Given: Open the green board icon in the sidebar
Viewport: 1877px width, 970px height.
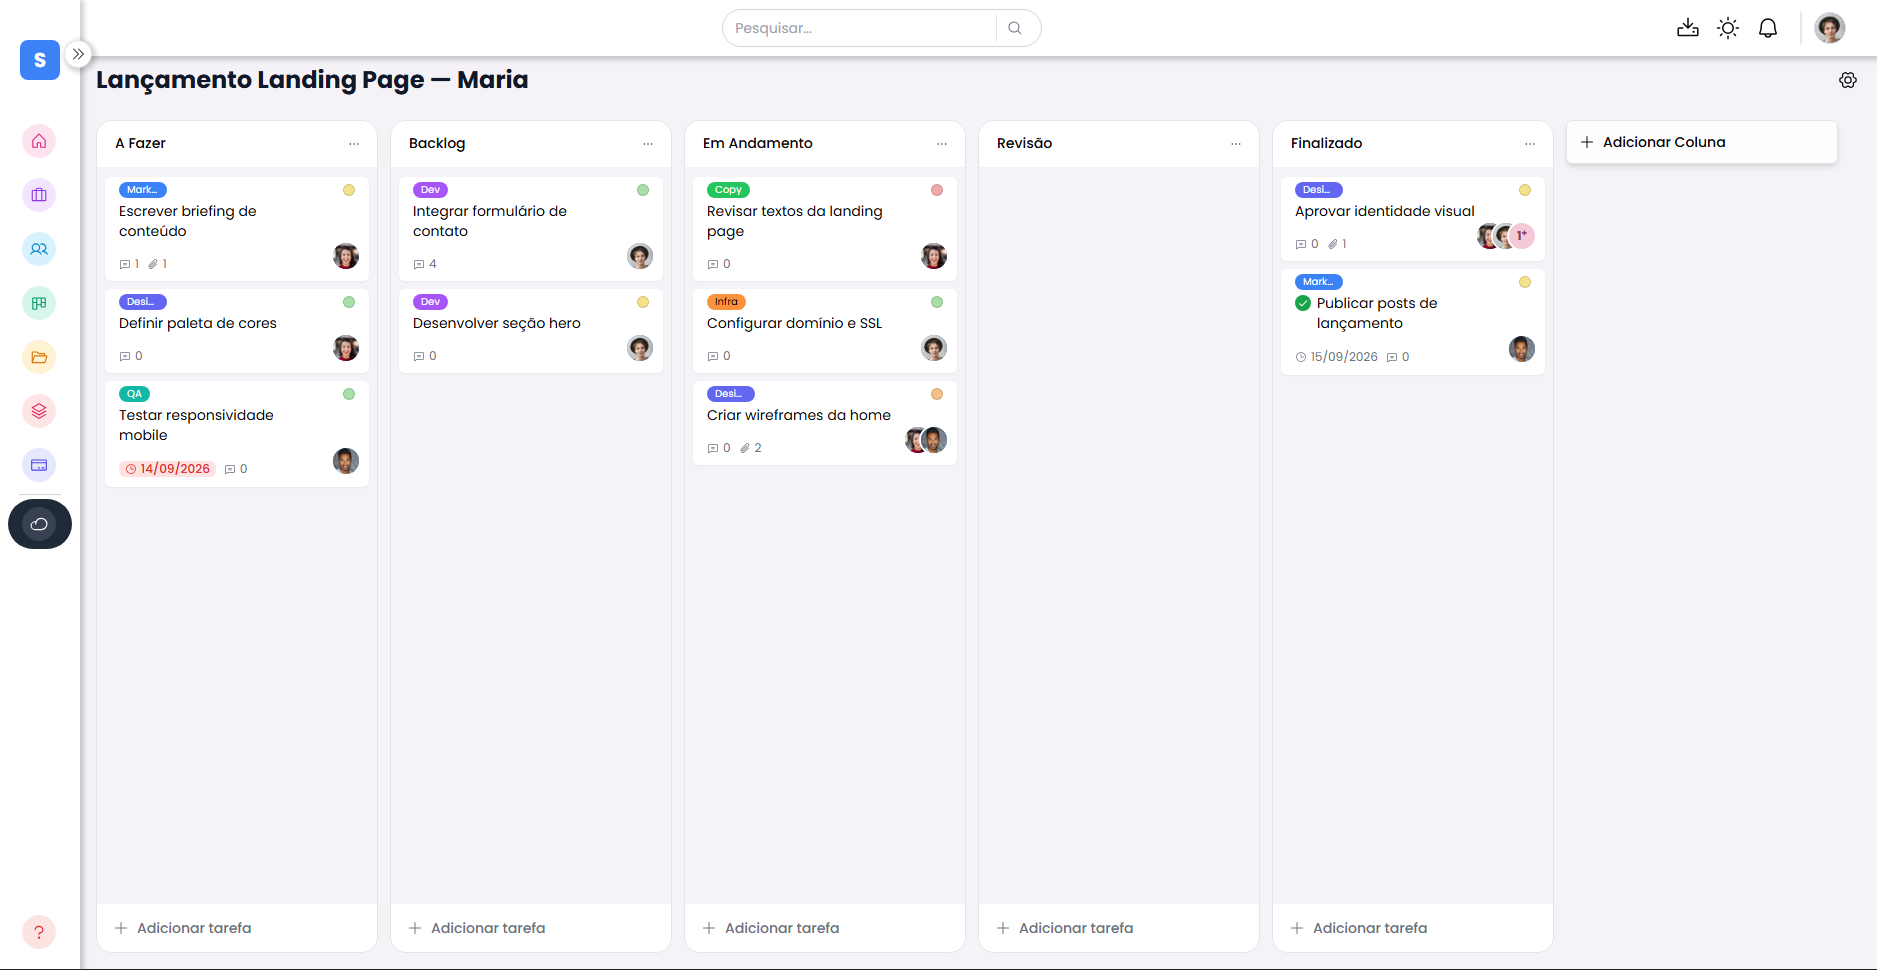Looking at the screenshot, I should pos(39,303).
